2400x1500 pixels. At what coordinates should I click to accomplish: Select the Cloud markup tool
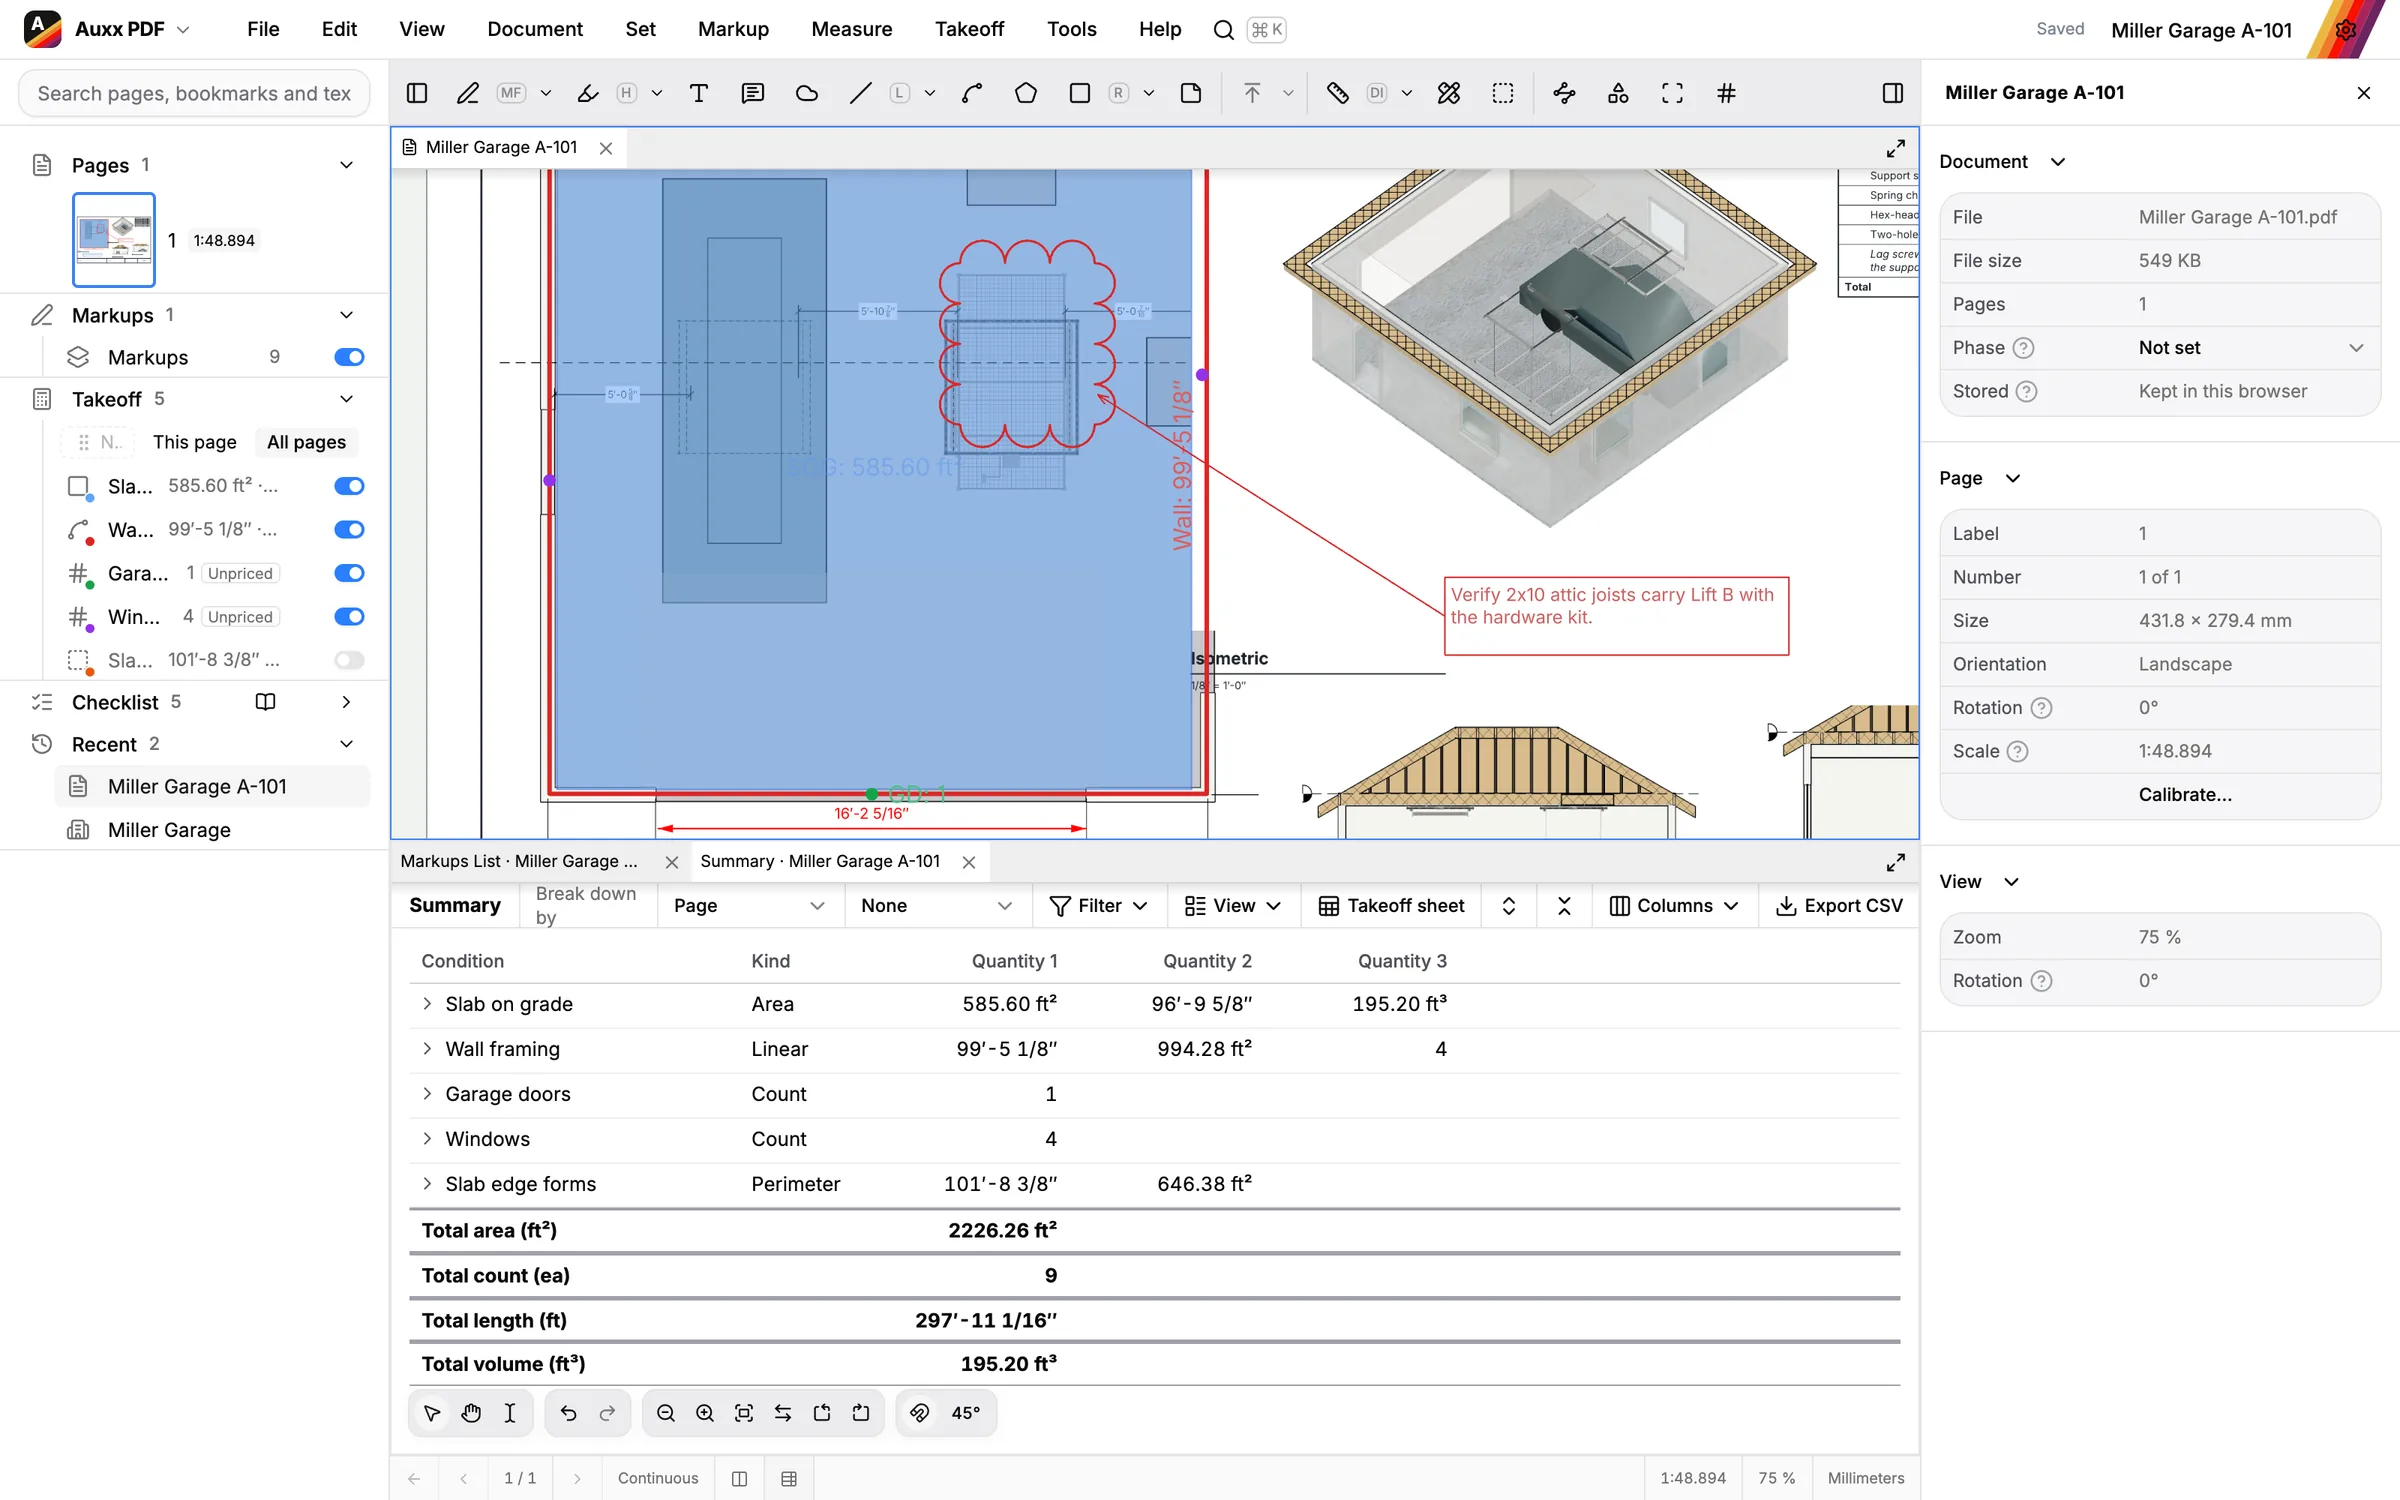806,93
